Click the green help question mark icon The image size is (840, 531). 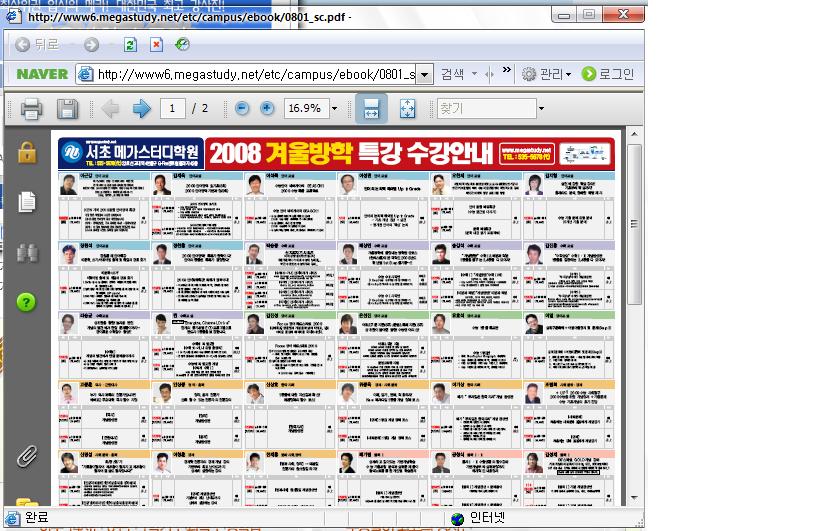point(26,302)
